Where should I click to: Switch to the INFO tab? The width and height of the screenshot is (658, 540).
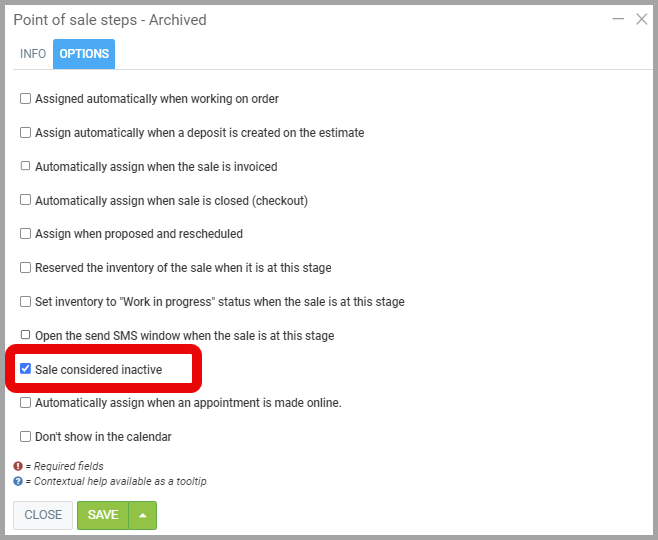pyautogui.click(x=33, y=54)
